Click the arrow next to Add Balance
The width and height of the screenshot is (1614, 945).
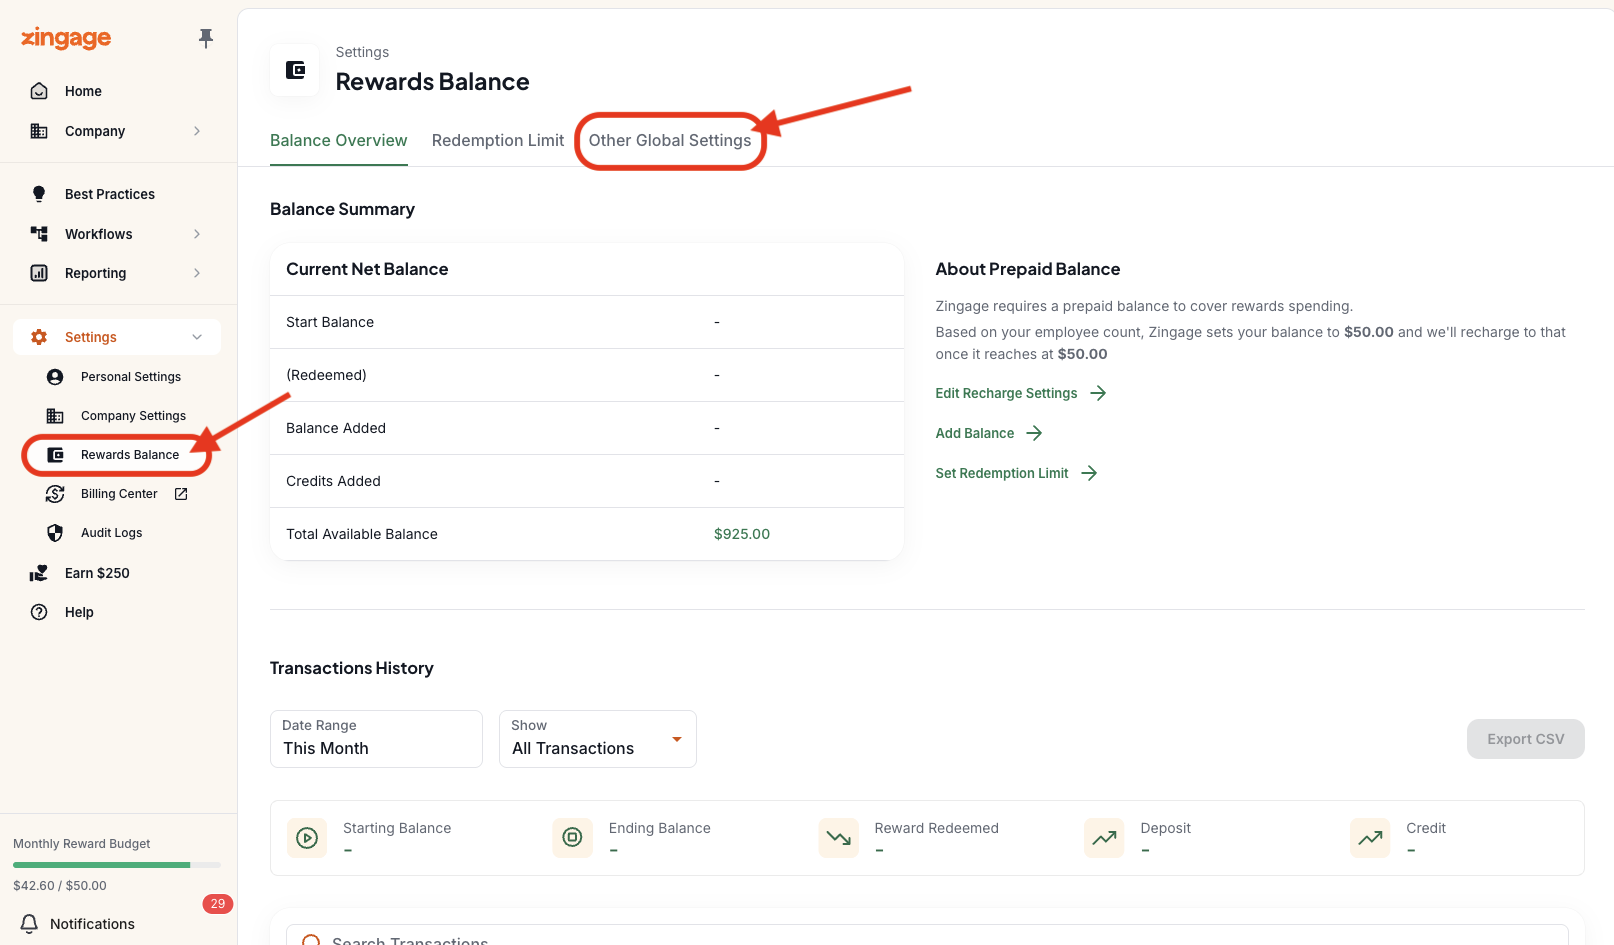[1034, 433]
